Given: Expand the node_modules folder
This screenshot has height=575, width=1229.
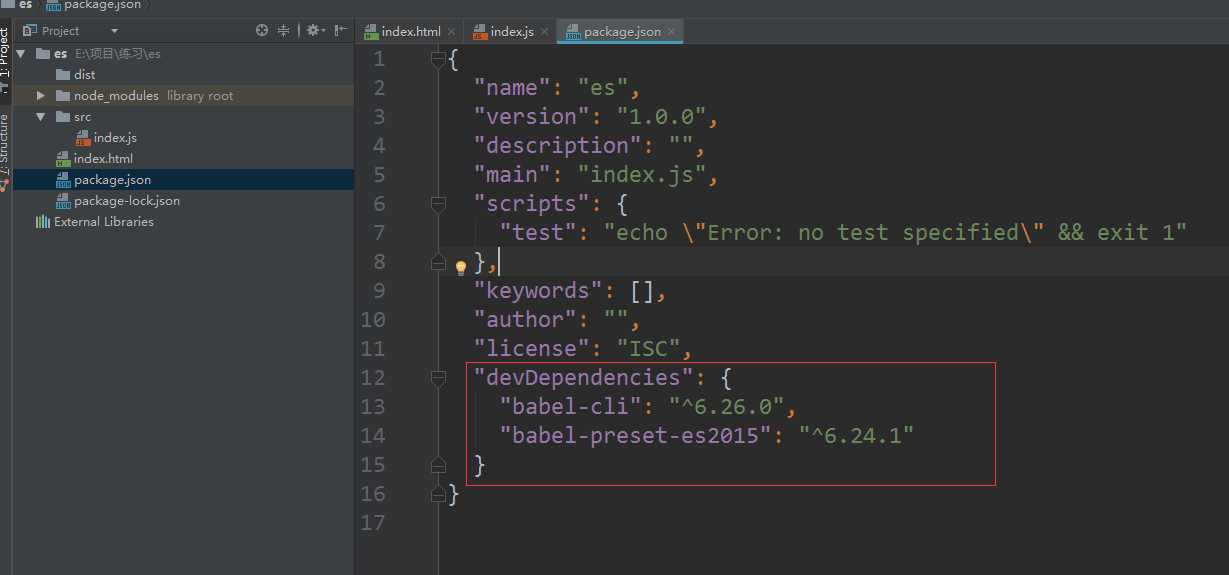Looking at the screenshot, I should 41,96.
